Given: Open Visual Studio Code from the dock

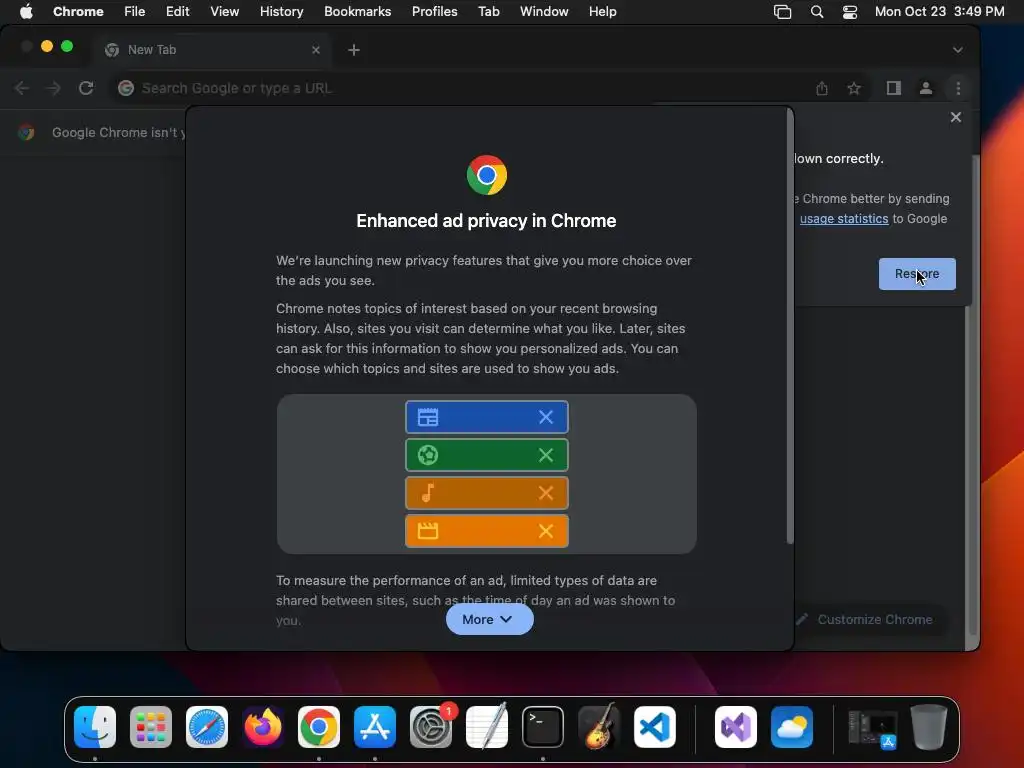Looking at the screenshot, I should tap(655, 727).
